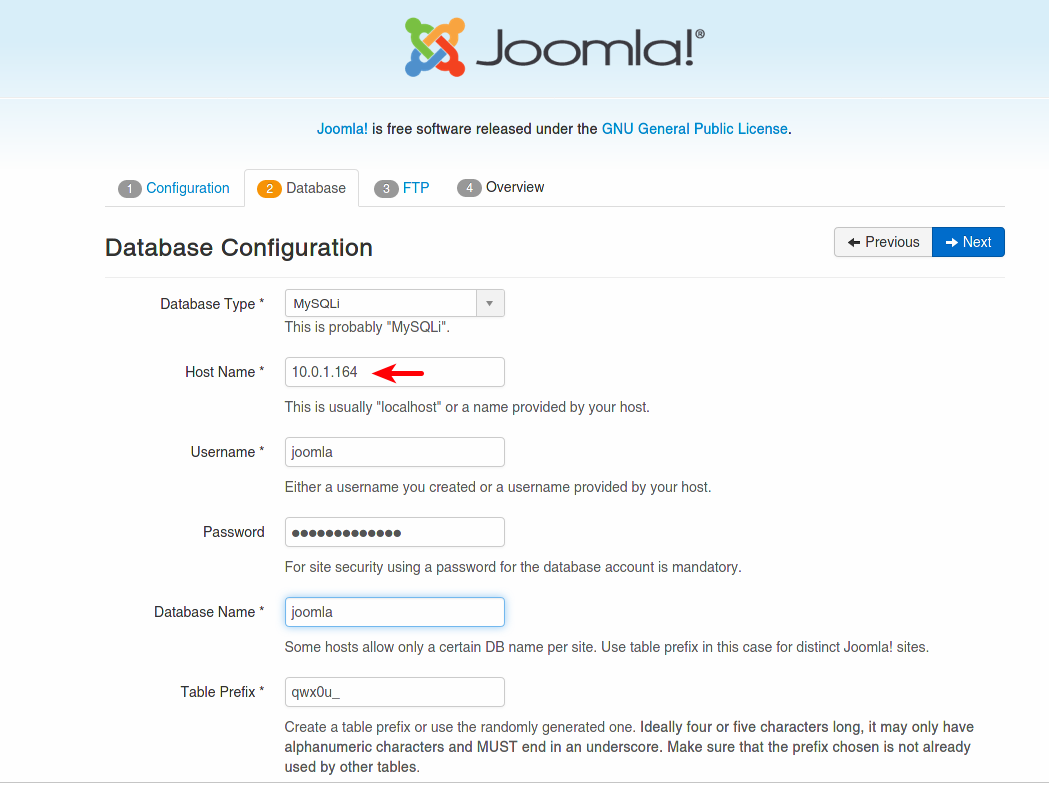The image size is (1049, 785).
Task: Click the 'Some hosts allow only' hint
Action: pos(607,647)
